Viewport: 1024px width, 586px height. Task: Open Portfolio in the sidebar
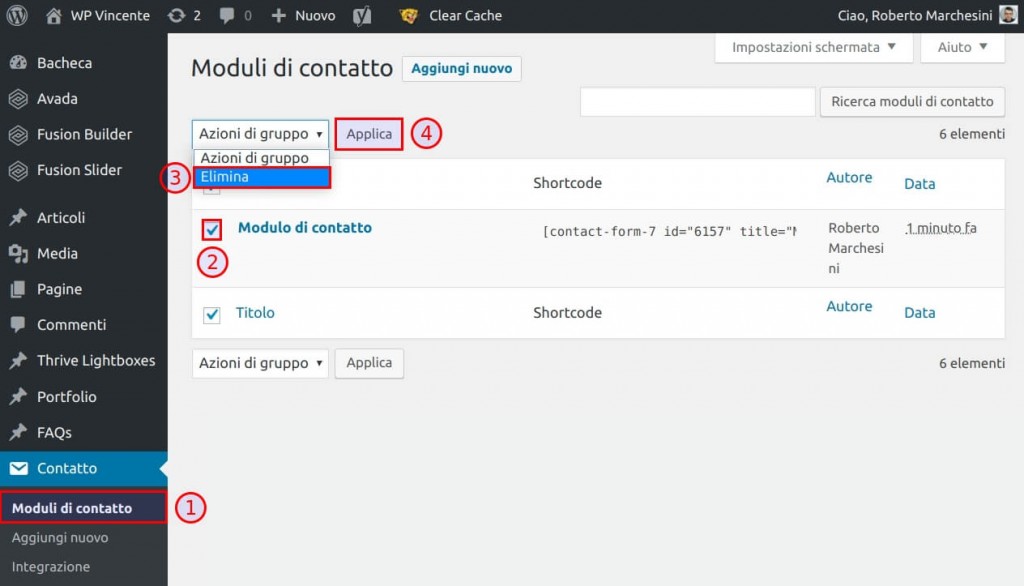pyautogui.click(x=67, y=397)
